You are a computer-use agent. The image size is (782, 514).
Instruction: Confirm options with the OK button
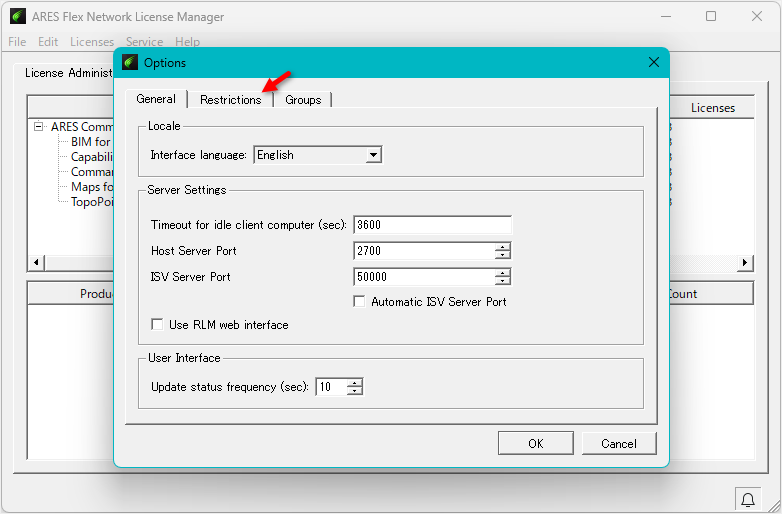click(536, 444)
